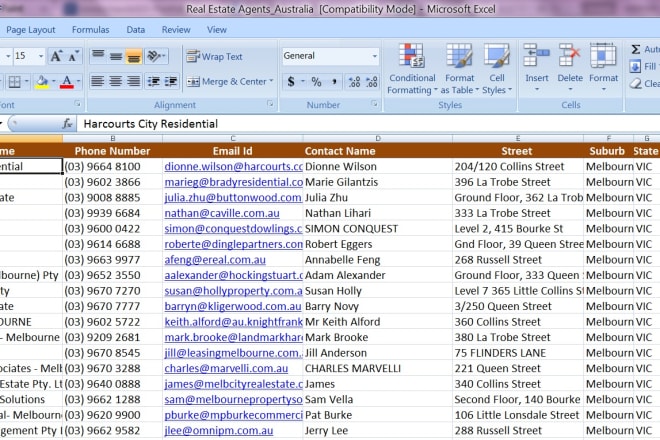This screenshot has width=660, height=440.
Task: Expand the Delete dropdown arrow
Action: (570, 89)
